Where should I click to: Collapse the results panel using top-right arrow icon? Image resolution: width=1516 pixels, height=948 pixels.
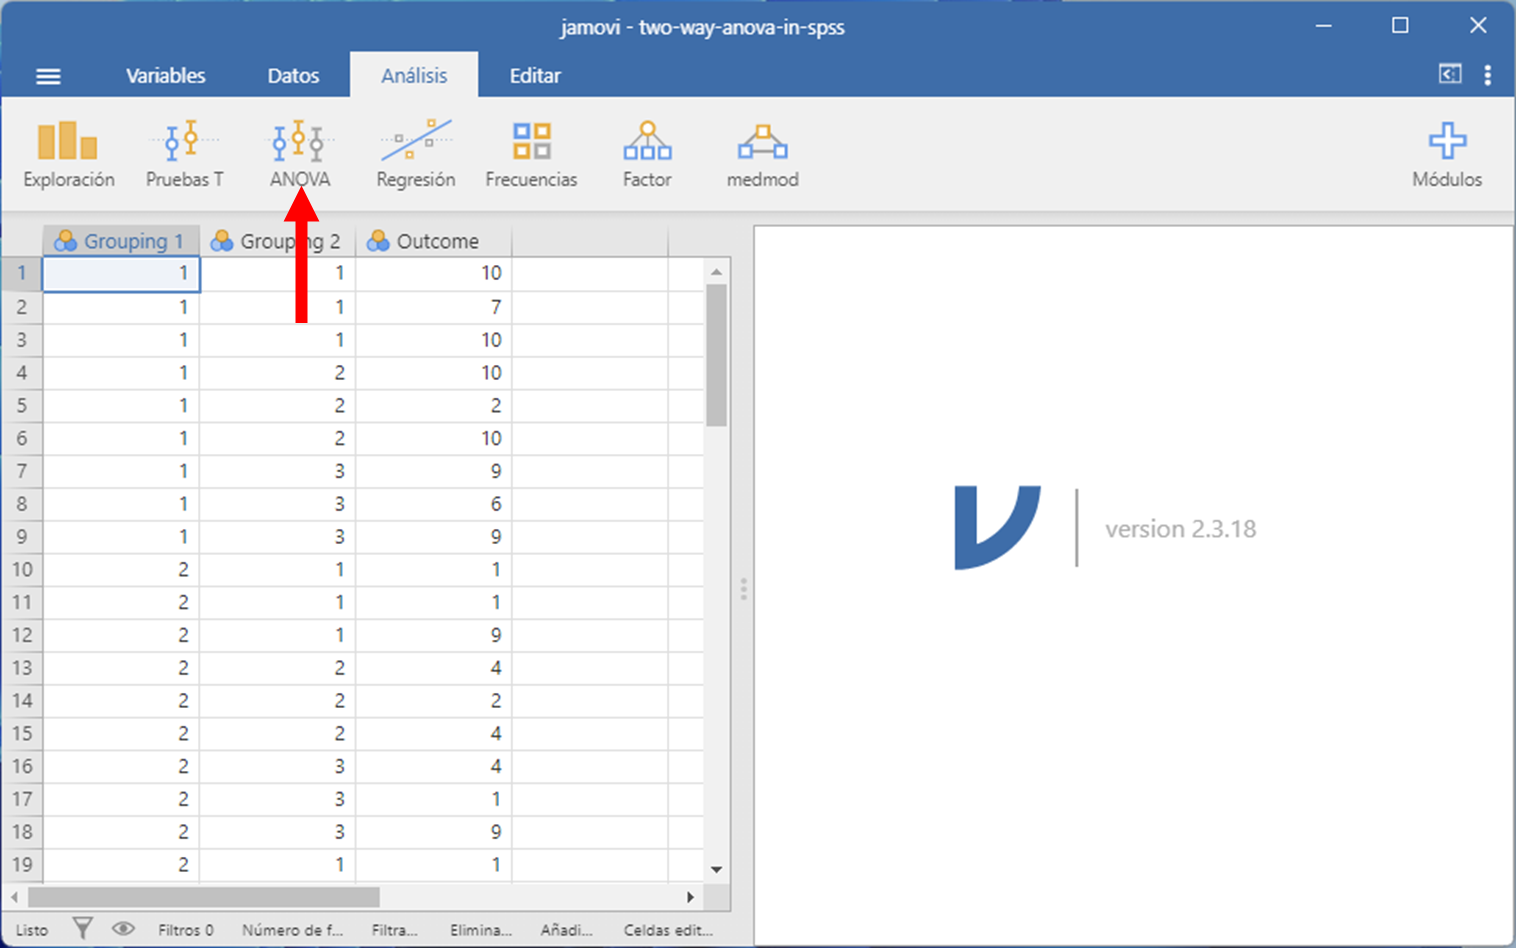tap(1449, 74)
